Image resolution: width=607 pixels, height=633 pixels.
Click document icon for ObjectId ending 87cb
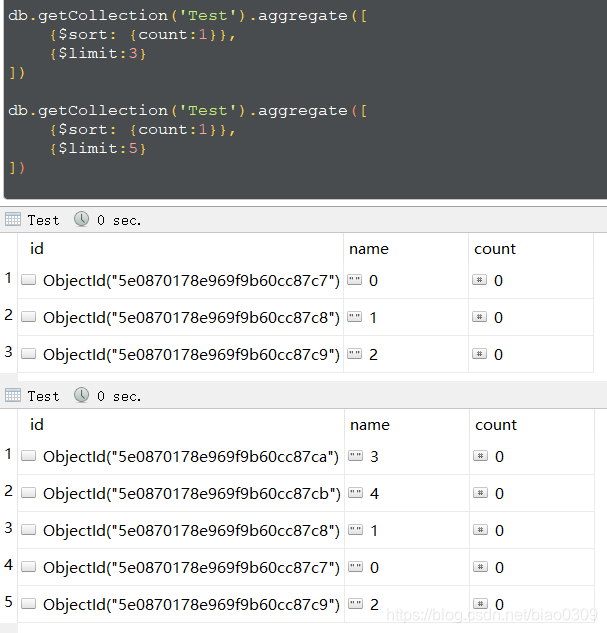click(29, 493)
